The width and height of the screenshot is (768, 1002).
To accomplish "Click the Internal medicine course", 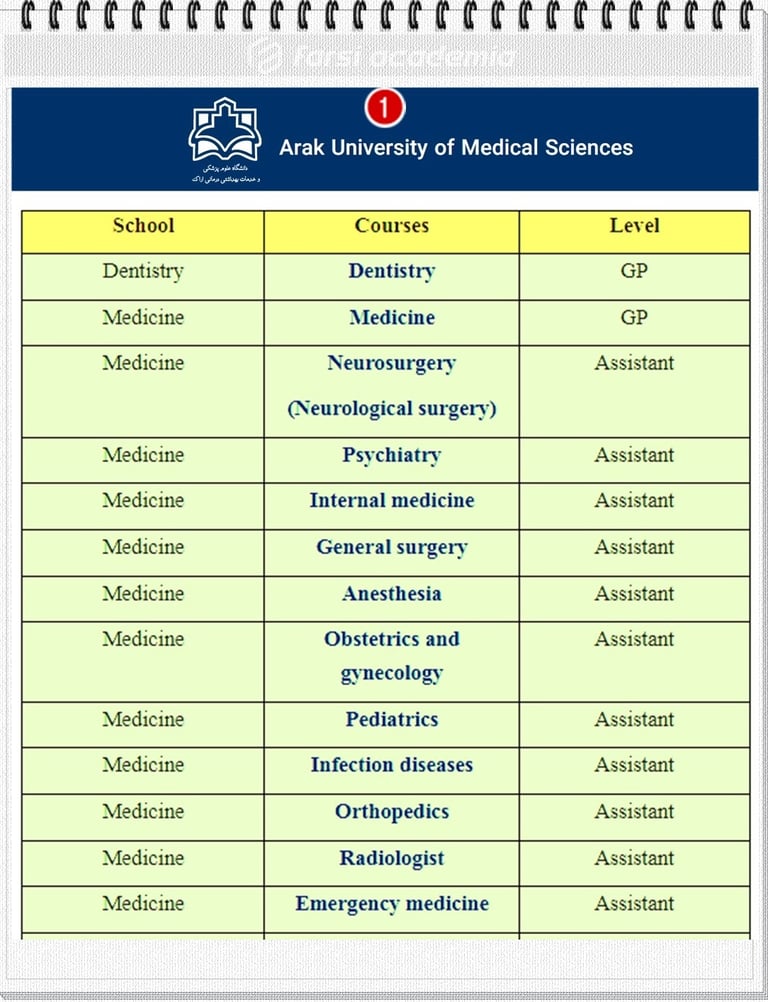I will coord(391,501).
